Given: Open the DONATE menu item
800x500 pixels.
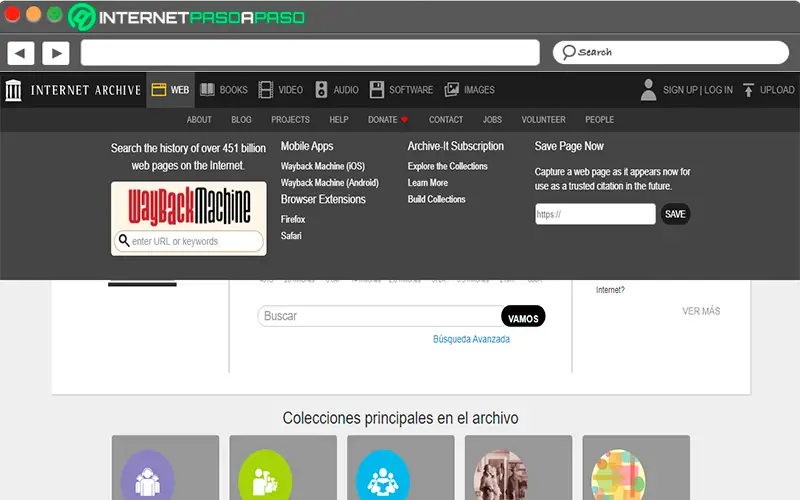Looking at the screenshot, I should click(383, 119).
